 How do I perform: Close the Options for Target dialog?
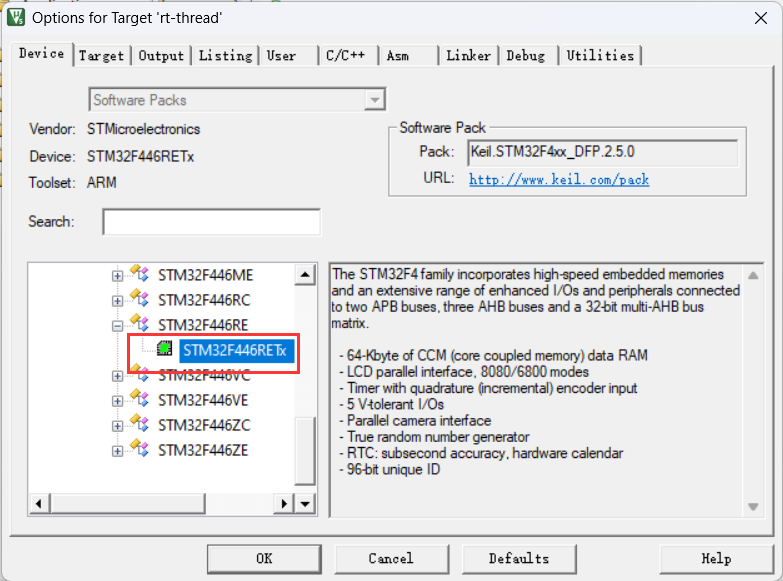[x=761, y=18]
